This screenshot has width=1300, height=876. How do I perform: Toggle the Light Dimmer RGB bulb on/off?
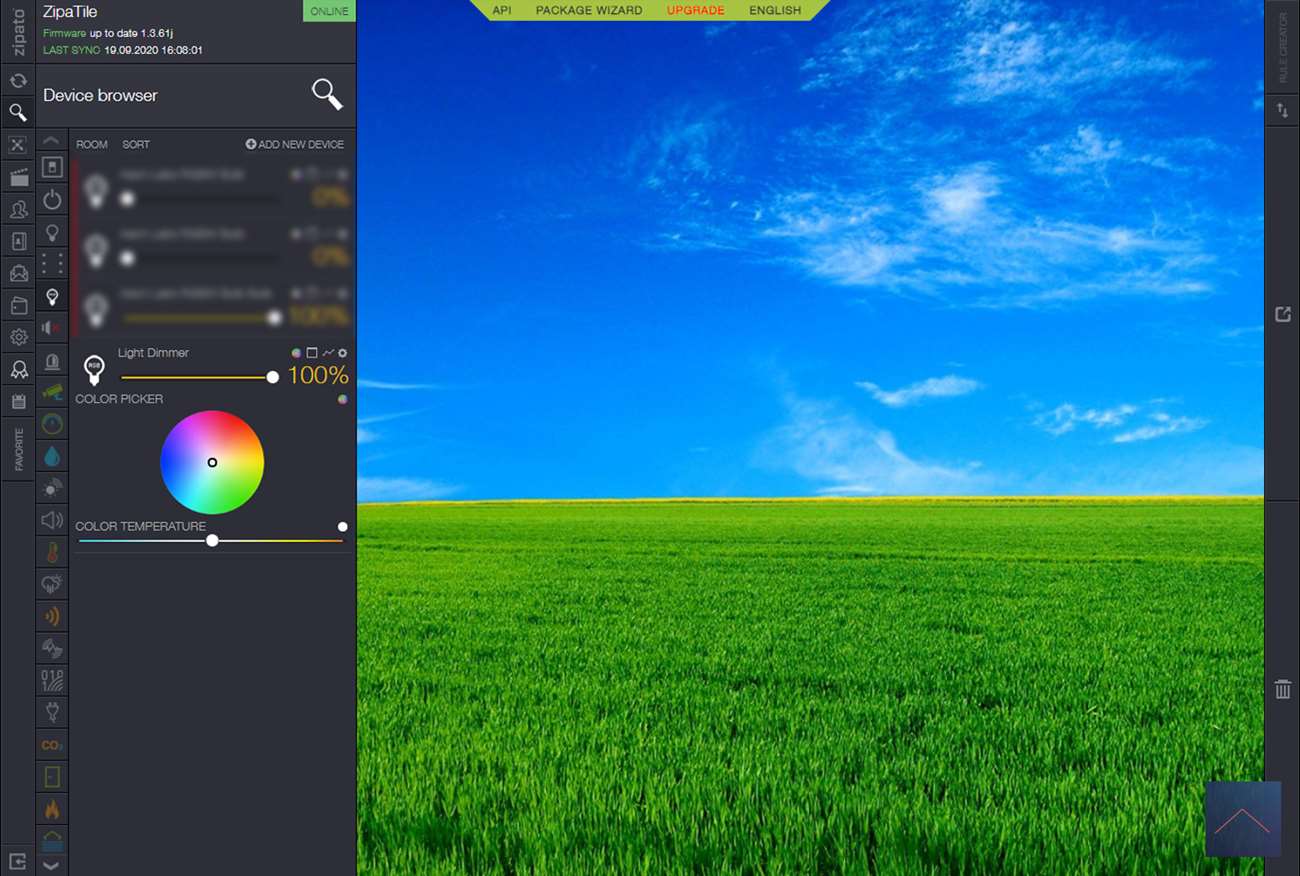point(94,368)
